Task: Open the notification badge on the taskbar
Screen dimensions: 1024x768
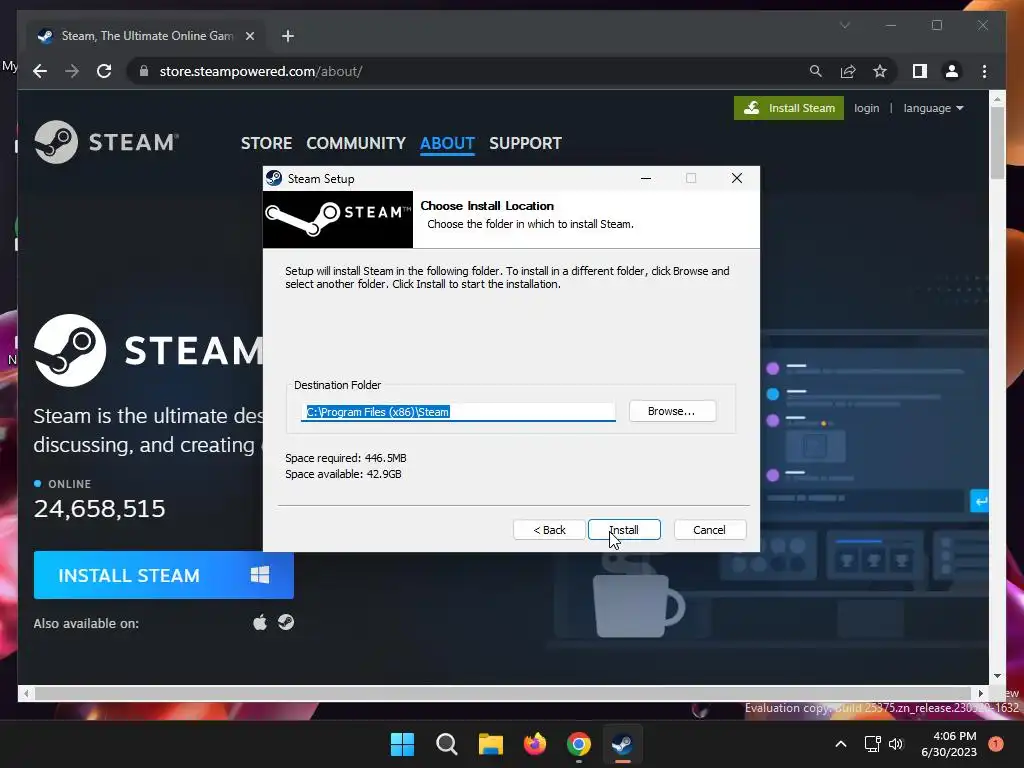Action: pyautogui.click(x=996, y=744)
